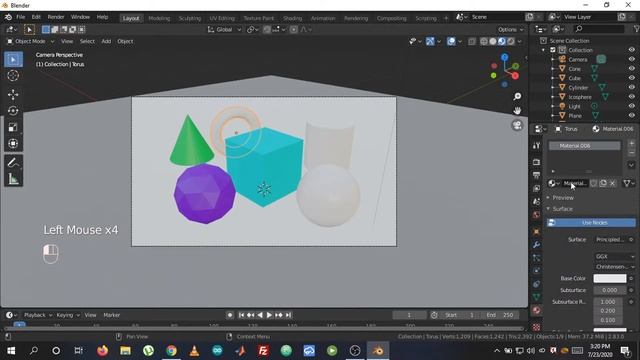Hide the Camera in outliner

[631, 59]
